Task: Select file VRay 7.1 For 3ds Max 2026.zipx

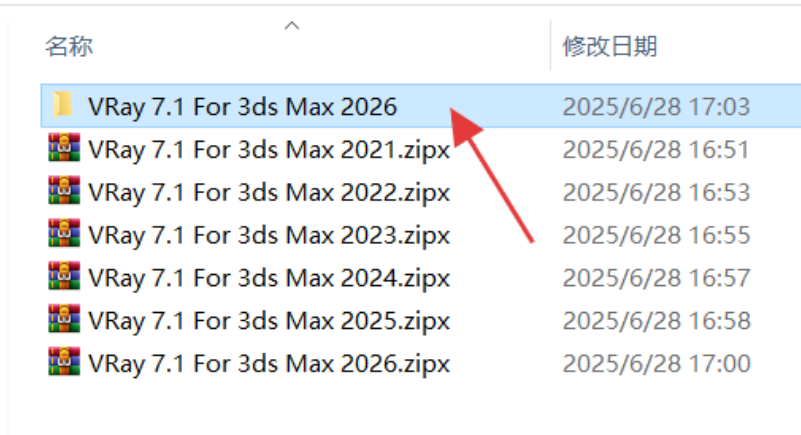Action: [269, 364]
